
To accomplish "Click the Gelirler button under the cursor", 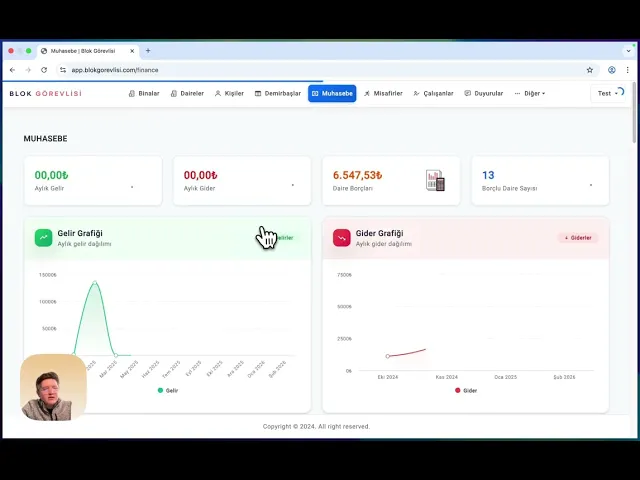I will (x=282, y=238).
